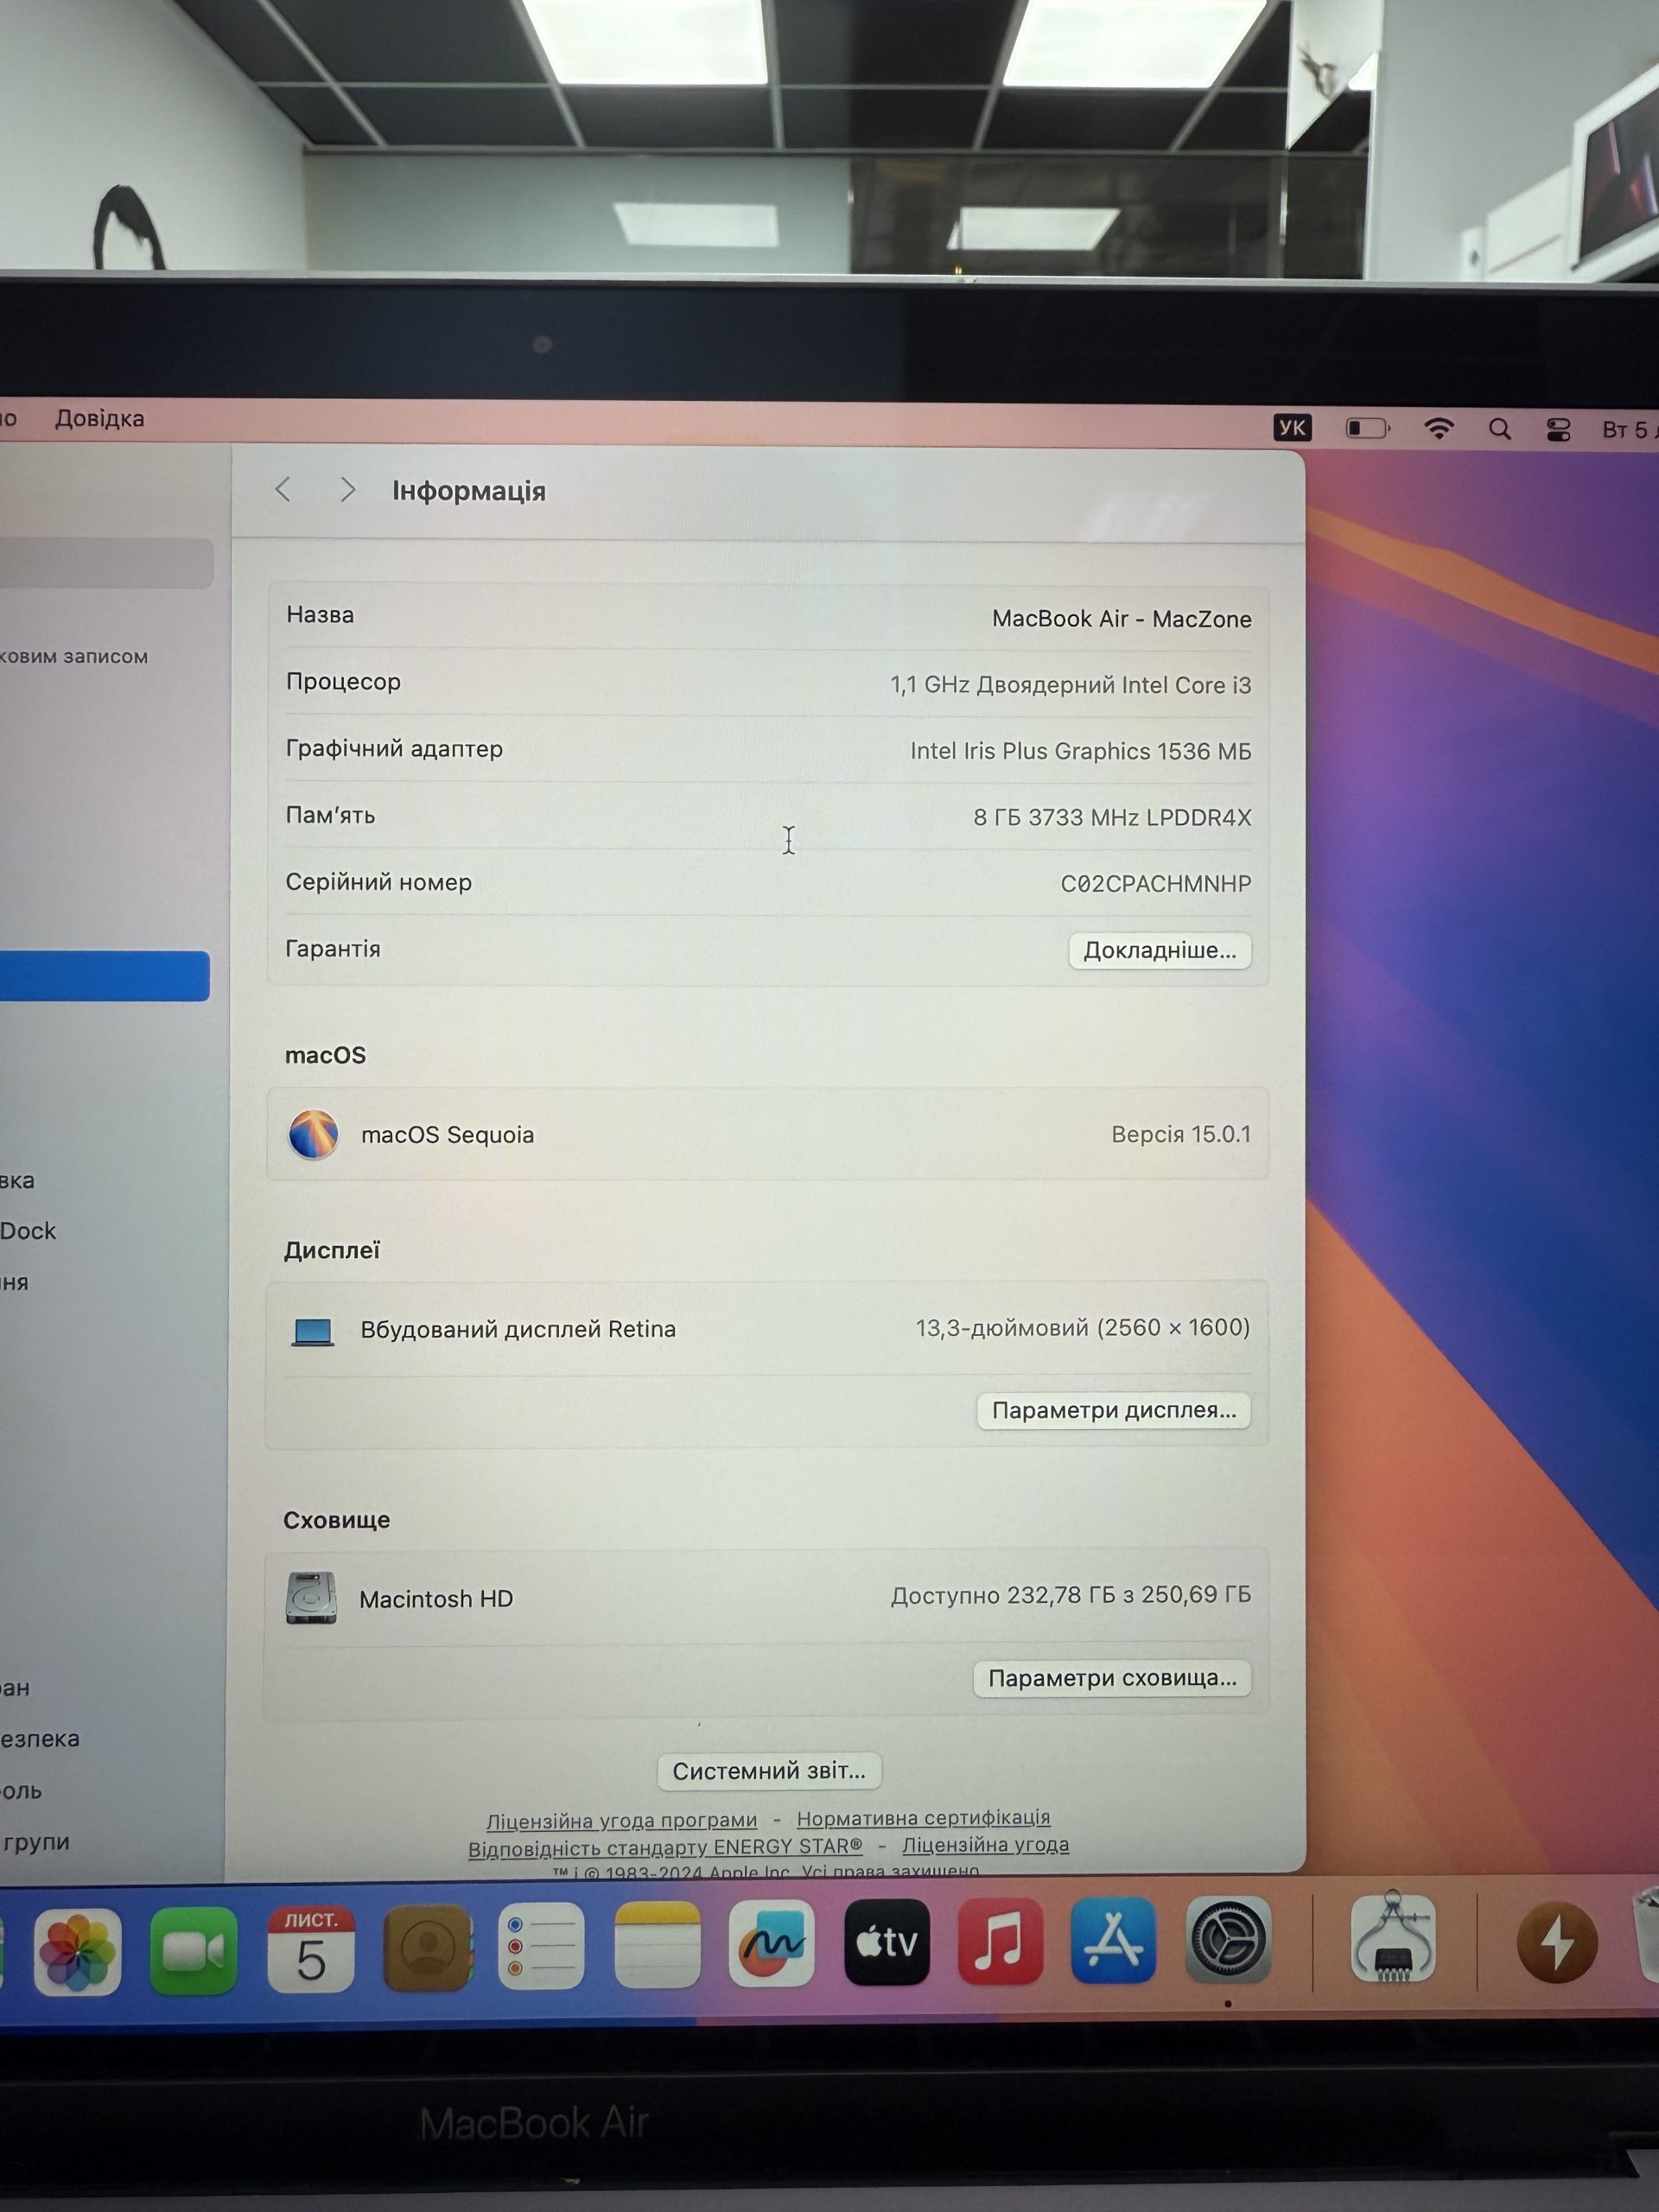Open the lightning bolt app in the Dock
The image size is (1659, 2212).
[1557, 1941]
